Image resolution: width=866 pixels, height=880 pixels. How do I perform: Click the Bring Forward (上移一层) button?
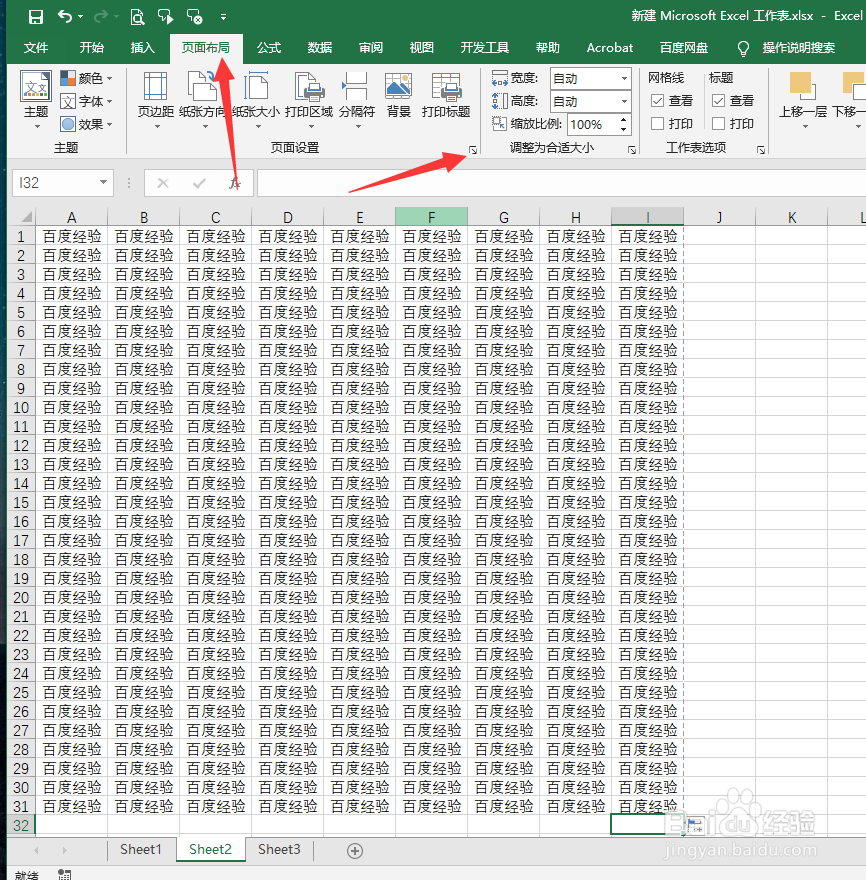pyautogui.click(x=803, y=100)
